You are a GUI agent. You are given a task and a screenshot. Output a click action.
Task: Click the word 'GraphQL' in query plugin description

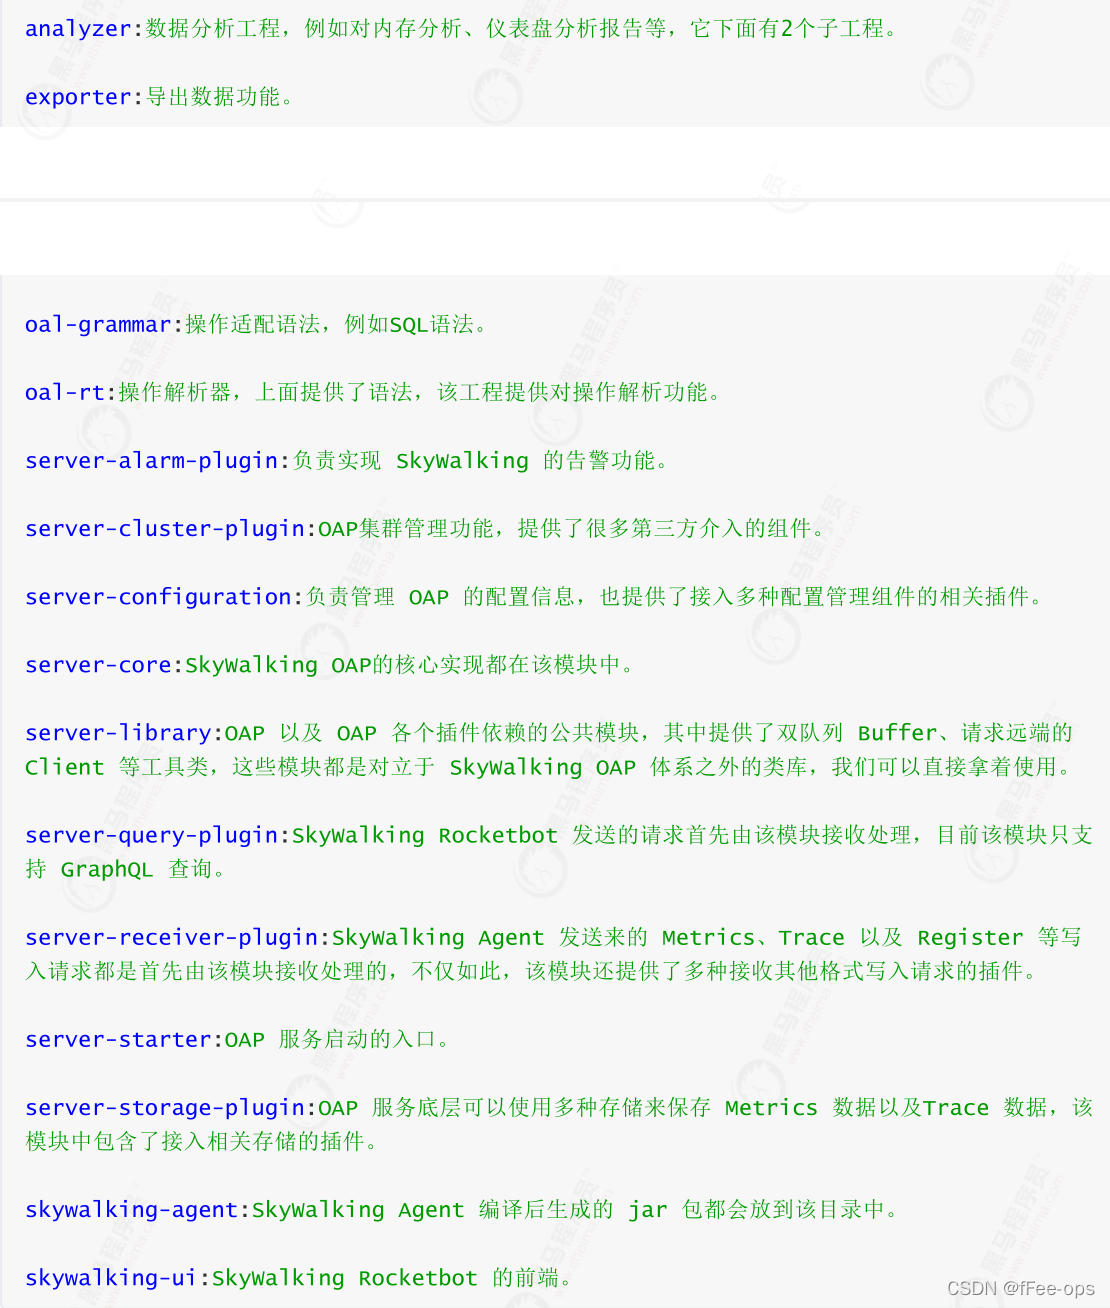click(107, 870)
